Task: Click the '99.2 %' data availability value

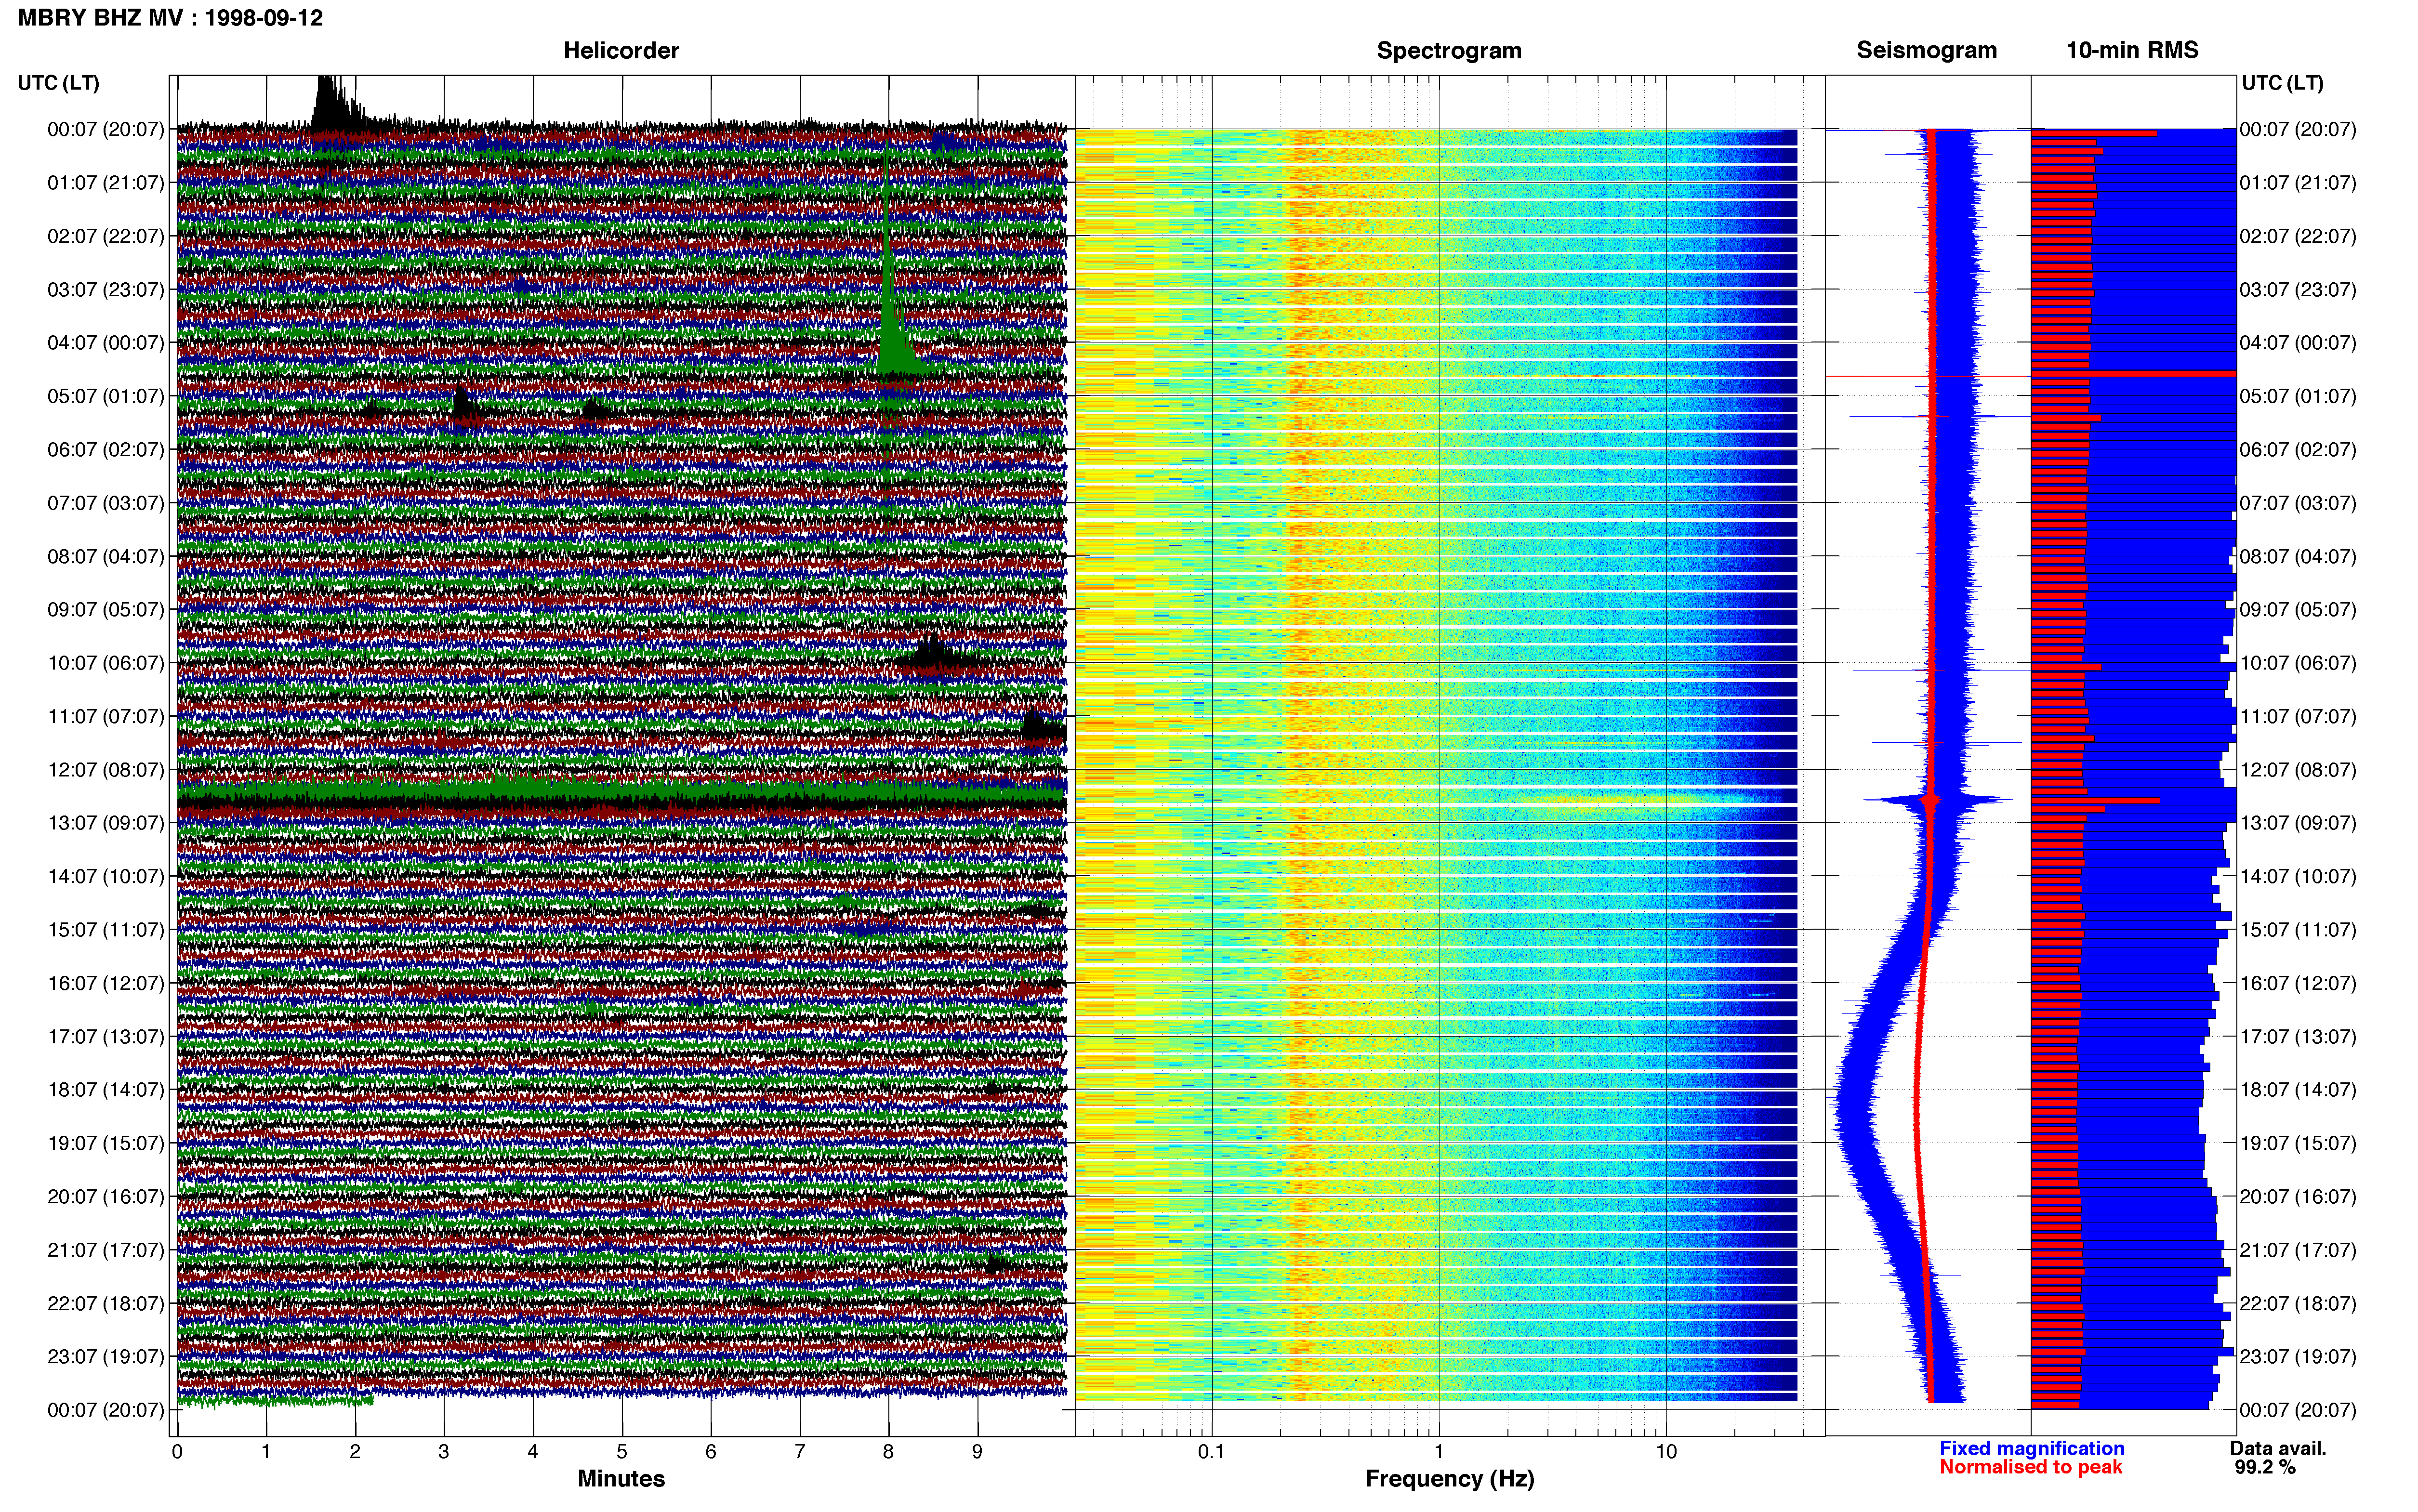Action: click(x=2265, y=1467)
